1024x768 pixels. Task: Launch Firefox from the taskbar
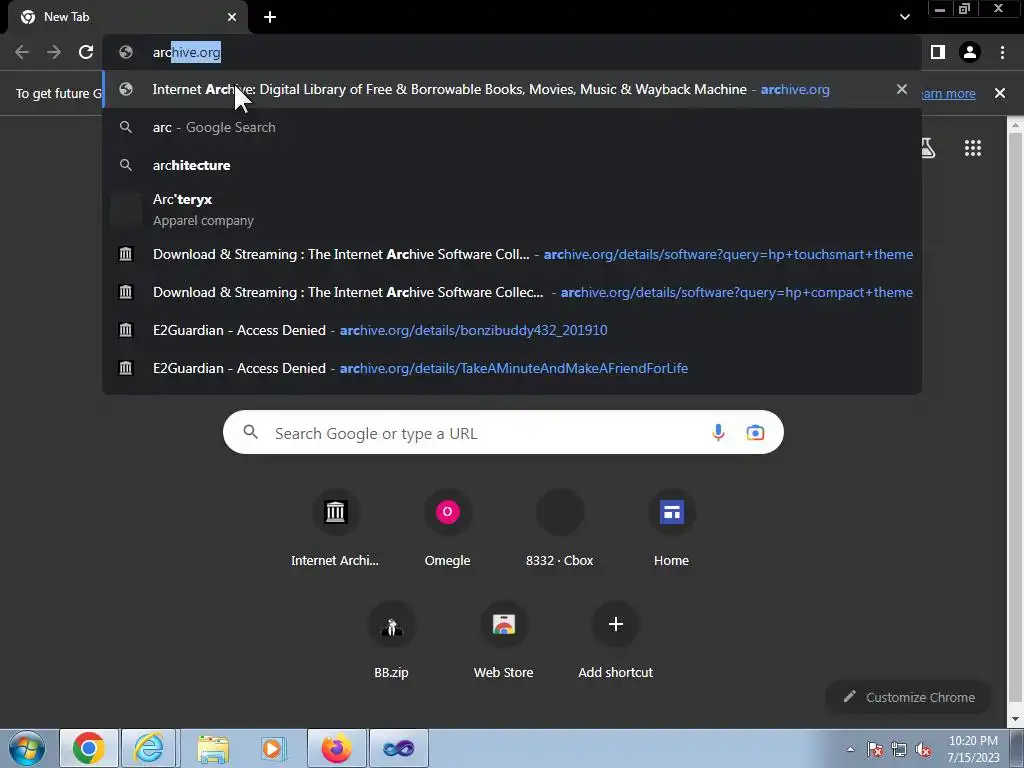pos(336,748)
